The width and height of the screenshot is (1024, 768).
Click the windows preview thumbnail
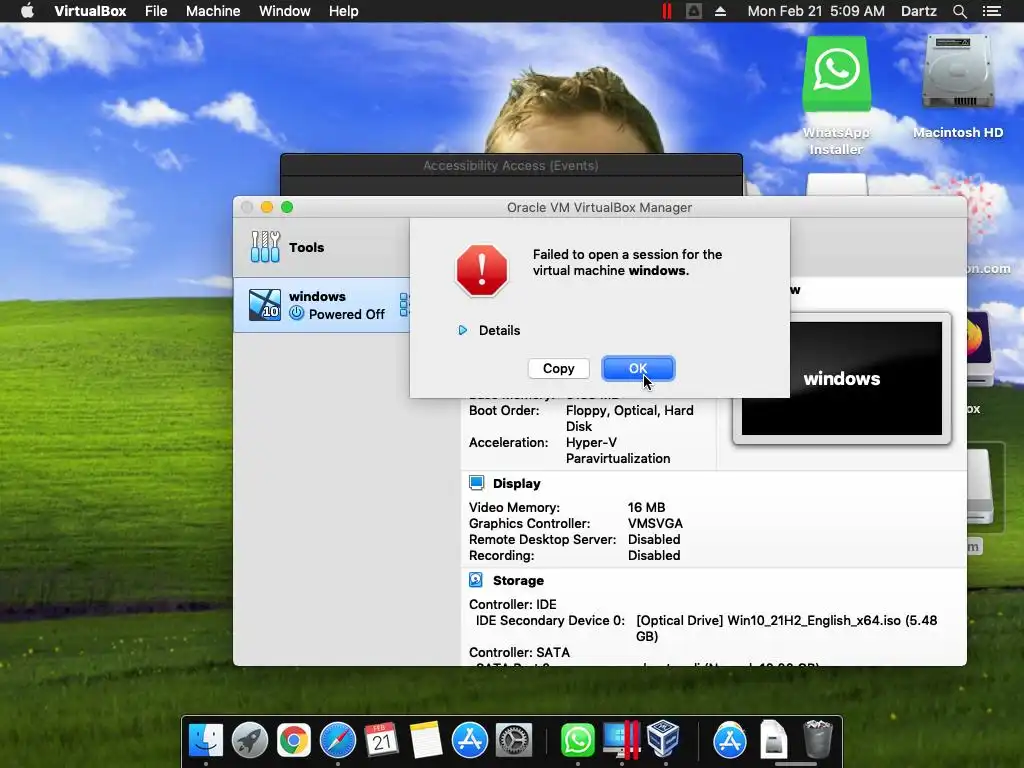pos(842,378)
